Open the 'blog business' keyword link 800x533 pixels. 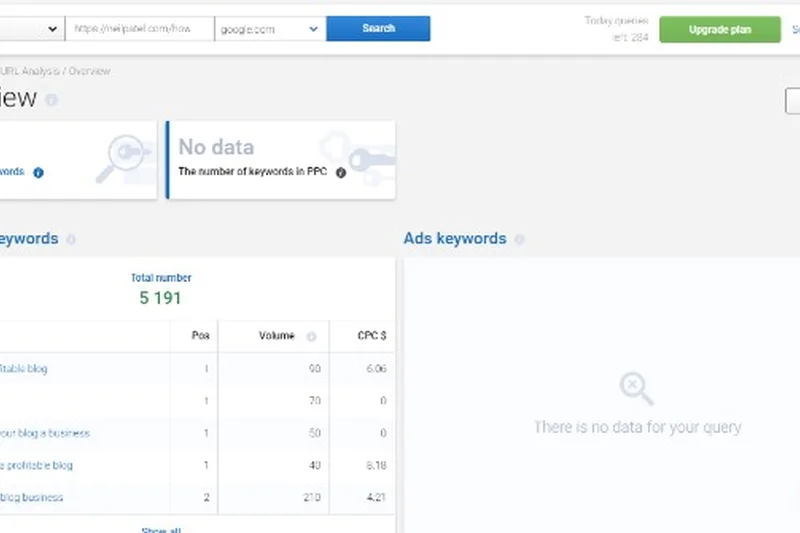pyautogui.click(x=32, y=497)
